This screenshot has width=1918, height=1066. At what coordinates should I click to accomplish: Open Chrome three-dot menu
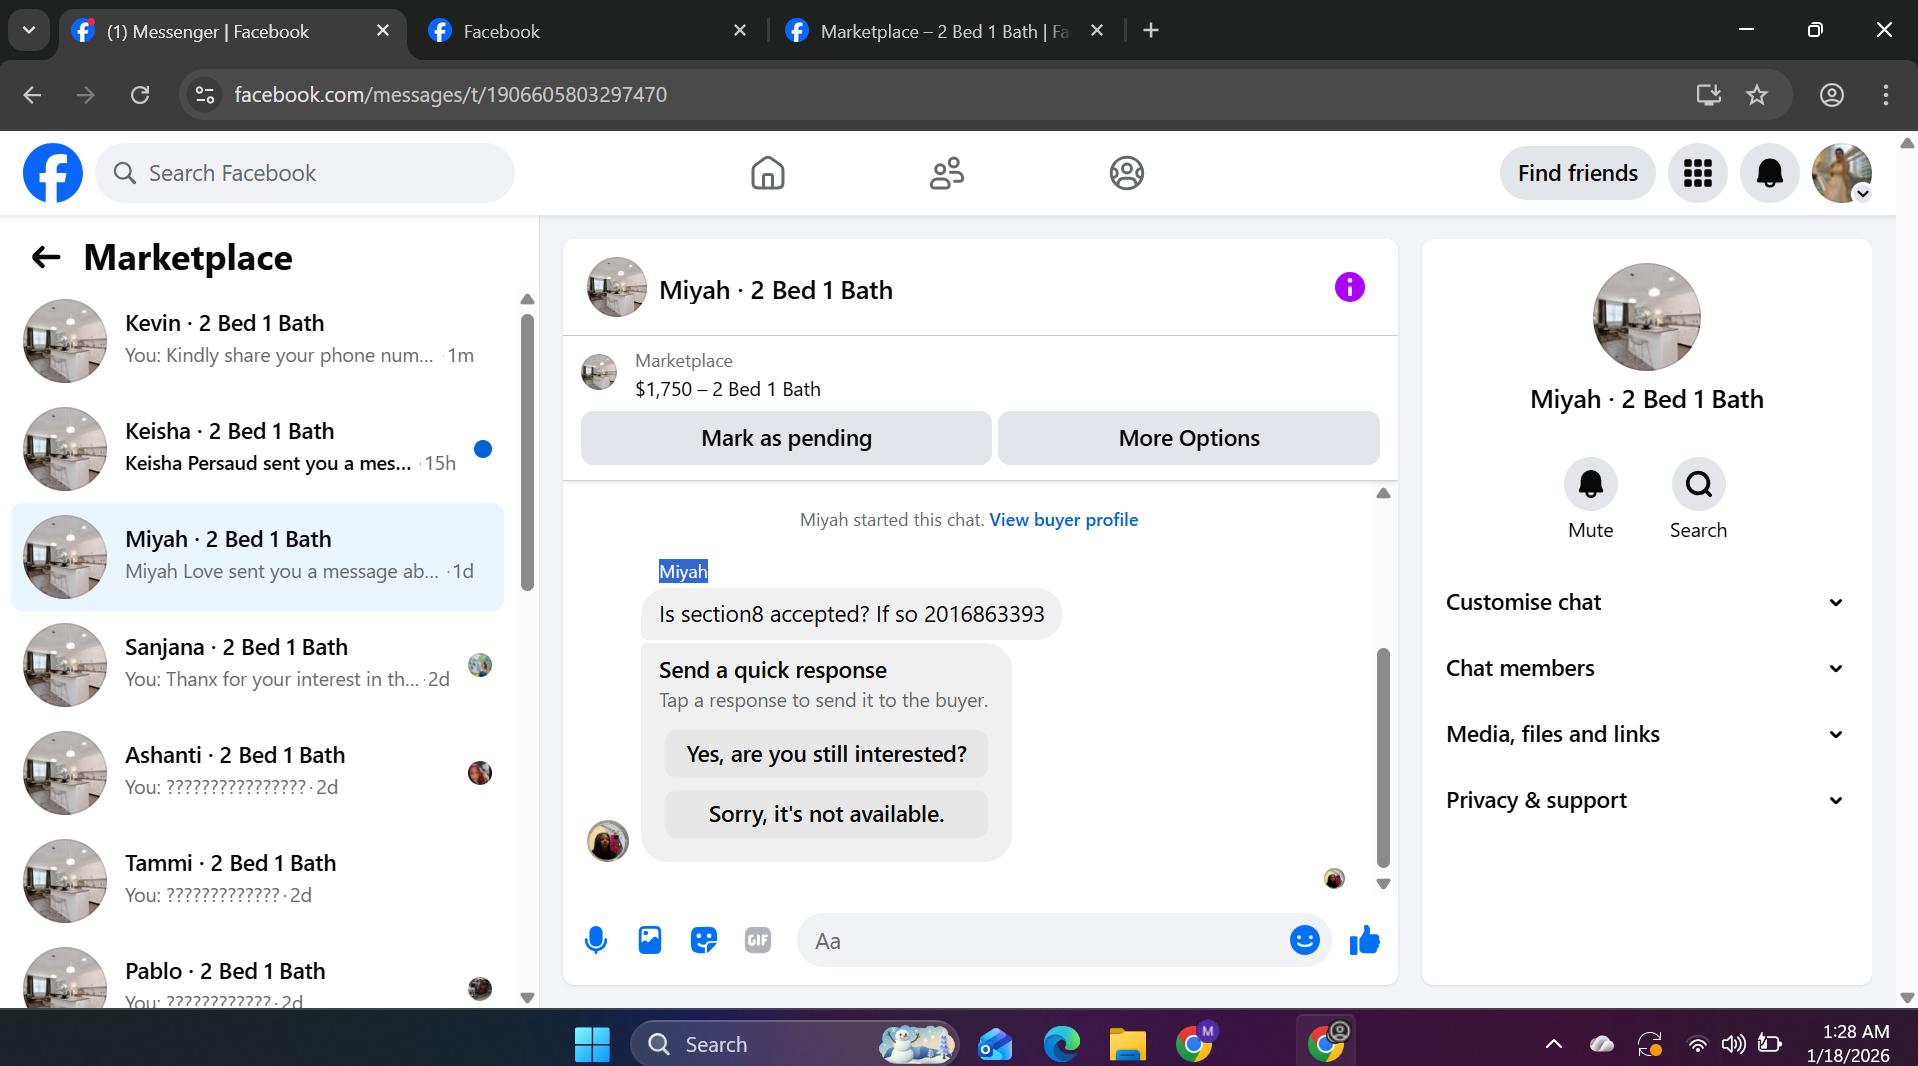click(1885, 95)
